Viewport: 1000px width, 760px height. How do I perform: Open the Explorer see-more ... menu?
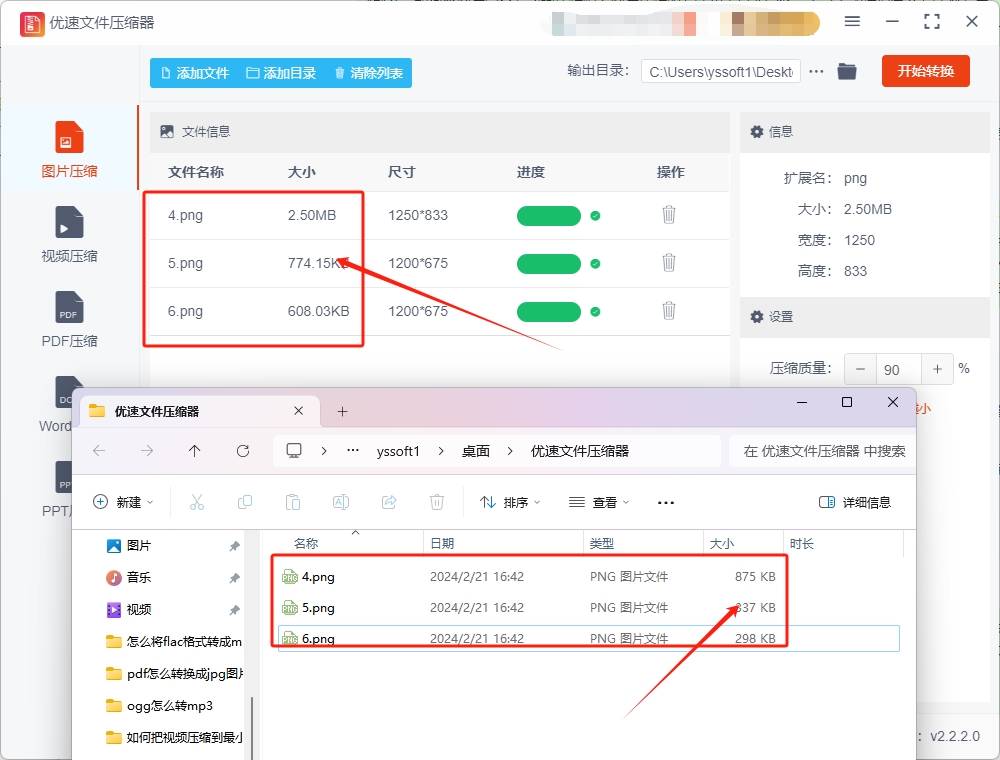(665, 502)
